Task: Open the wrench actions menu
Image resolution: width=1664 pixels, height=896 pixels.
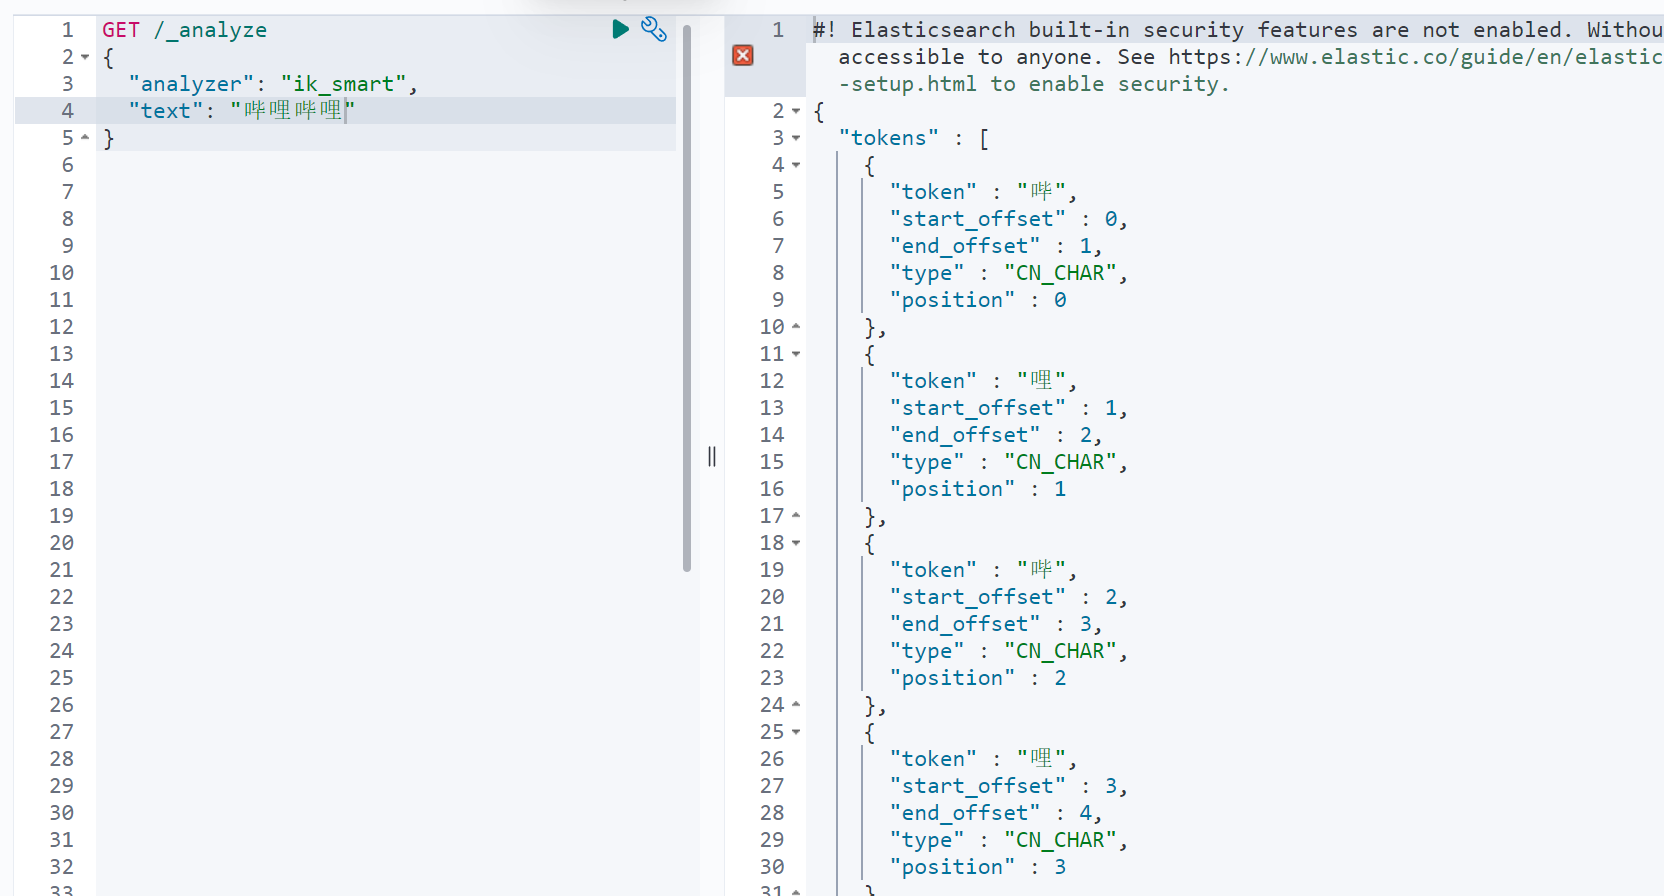Action: coord(654,29)
